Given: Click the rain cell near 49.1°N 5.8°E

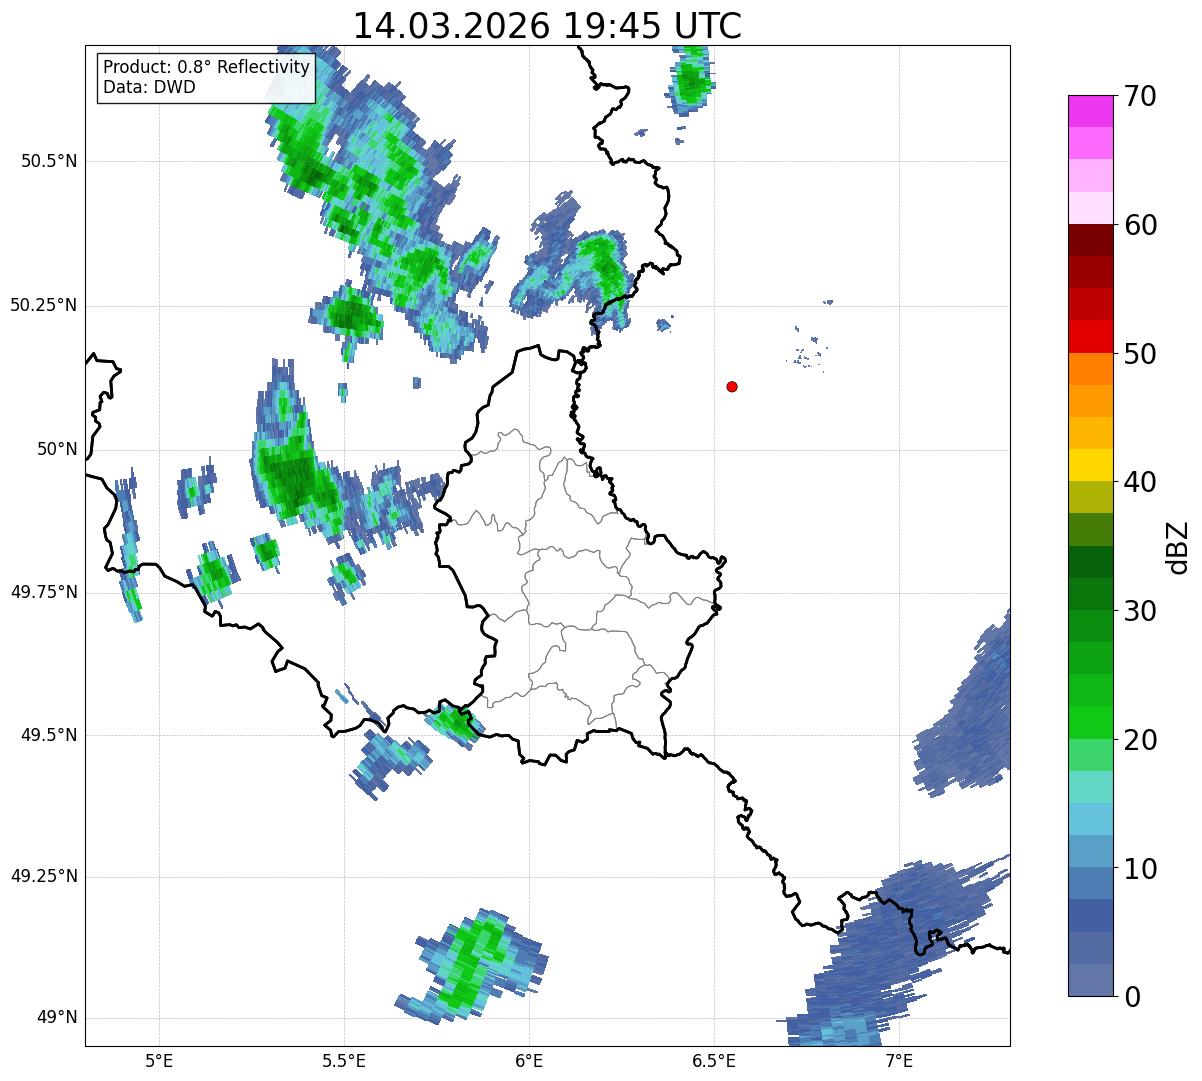Looking at the screenshot, I should pos(472,967).
